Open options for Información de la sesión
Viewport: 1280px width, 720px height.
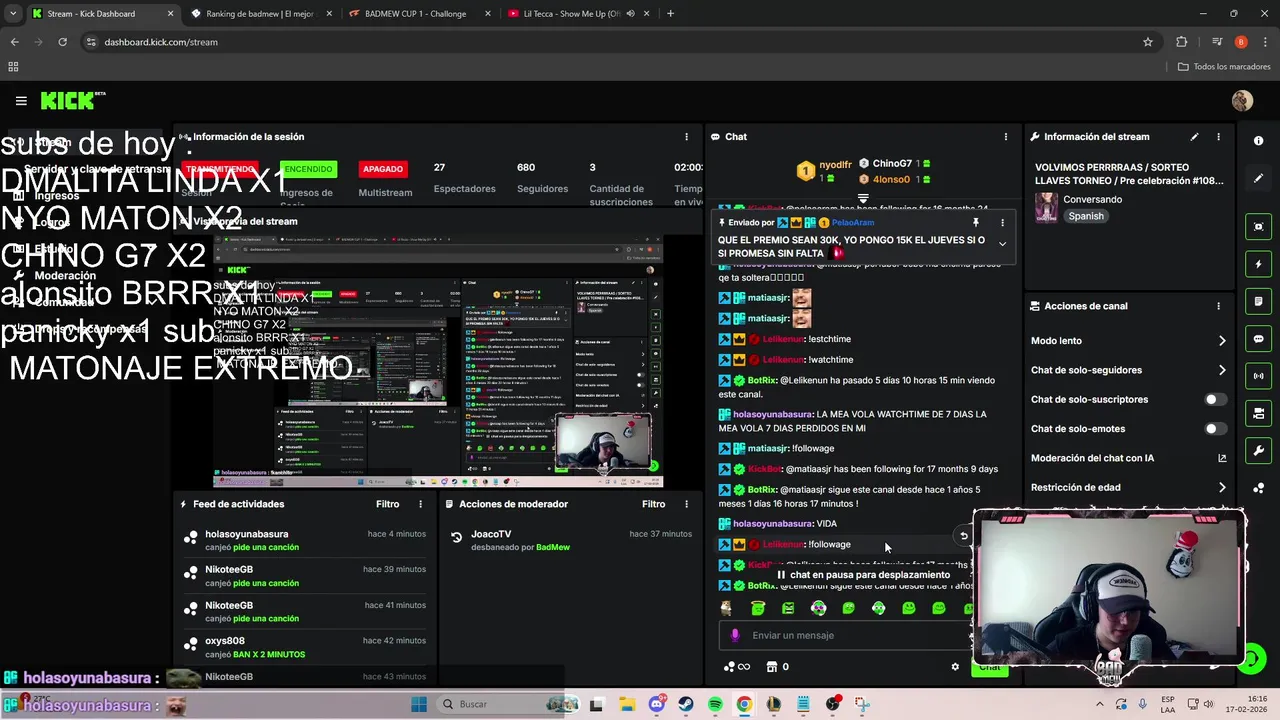[x=686, y=137]
